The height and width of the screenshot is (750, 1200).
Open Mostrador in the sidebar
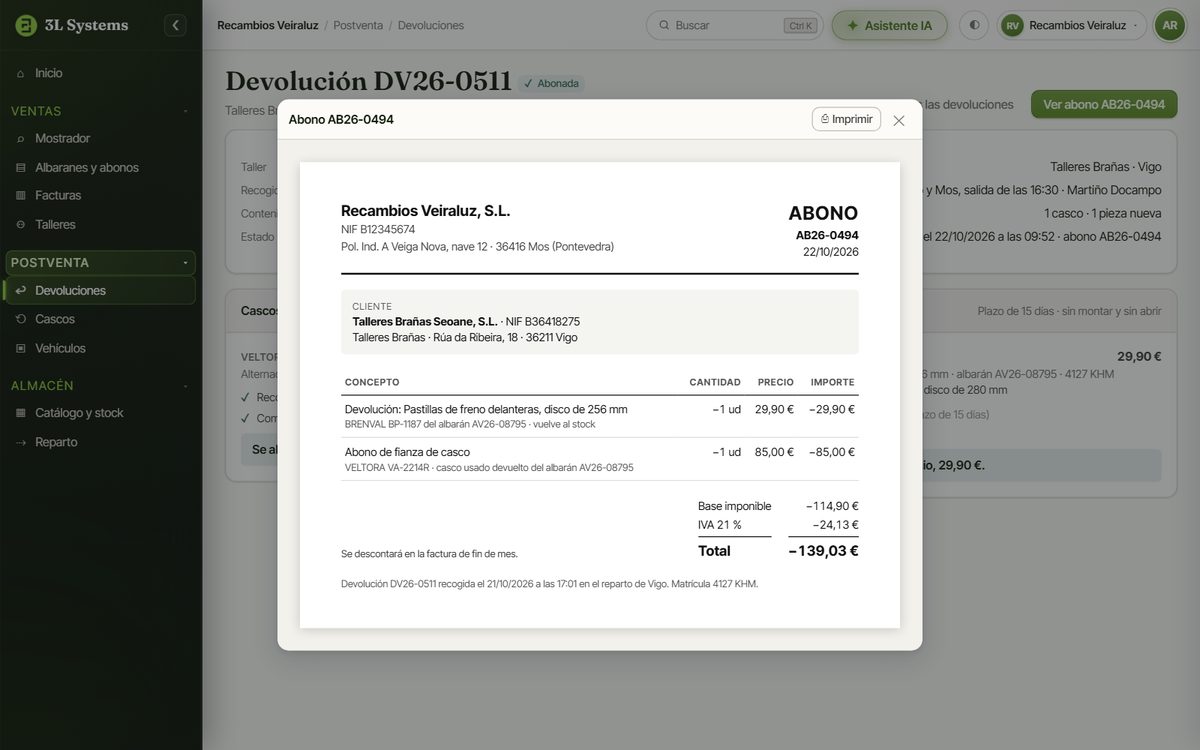coord(101,138)
